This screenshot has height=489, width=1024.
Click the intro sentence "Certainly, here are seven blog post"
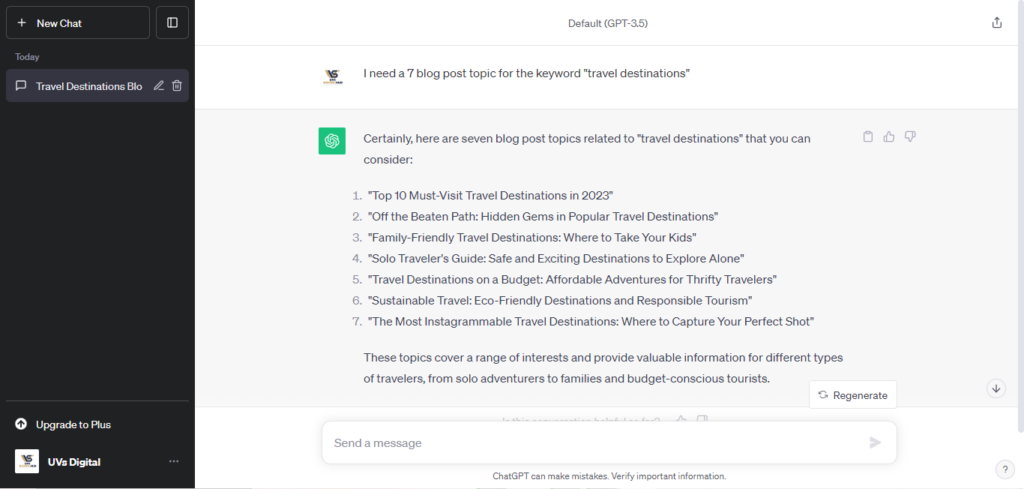coord(587,149)
